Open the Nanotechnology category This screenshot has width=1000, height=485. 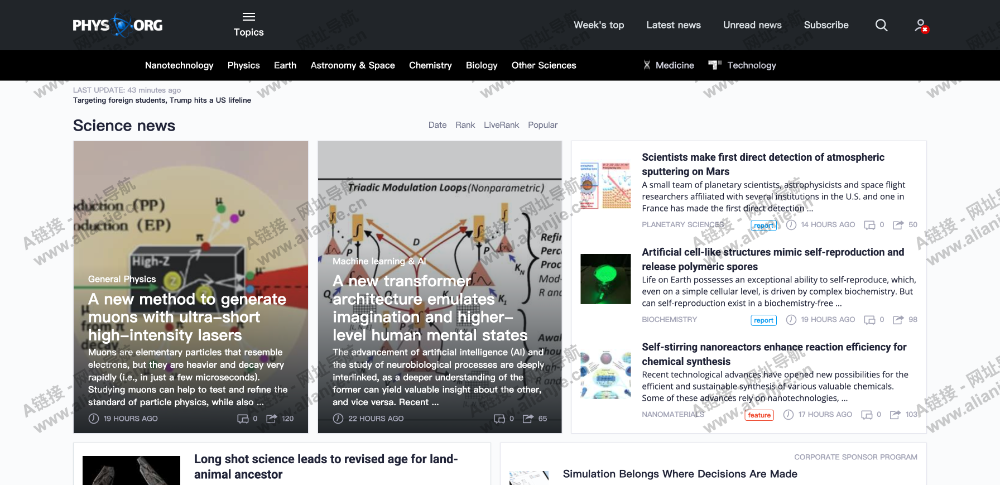[x=179, y=65]
